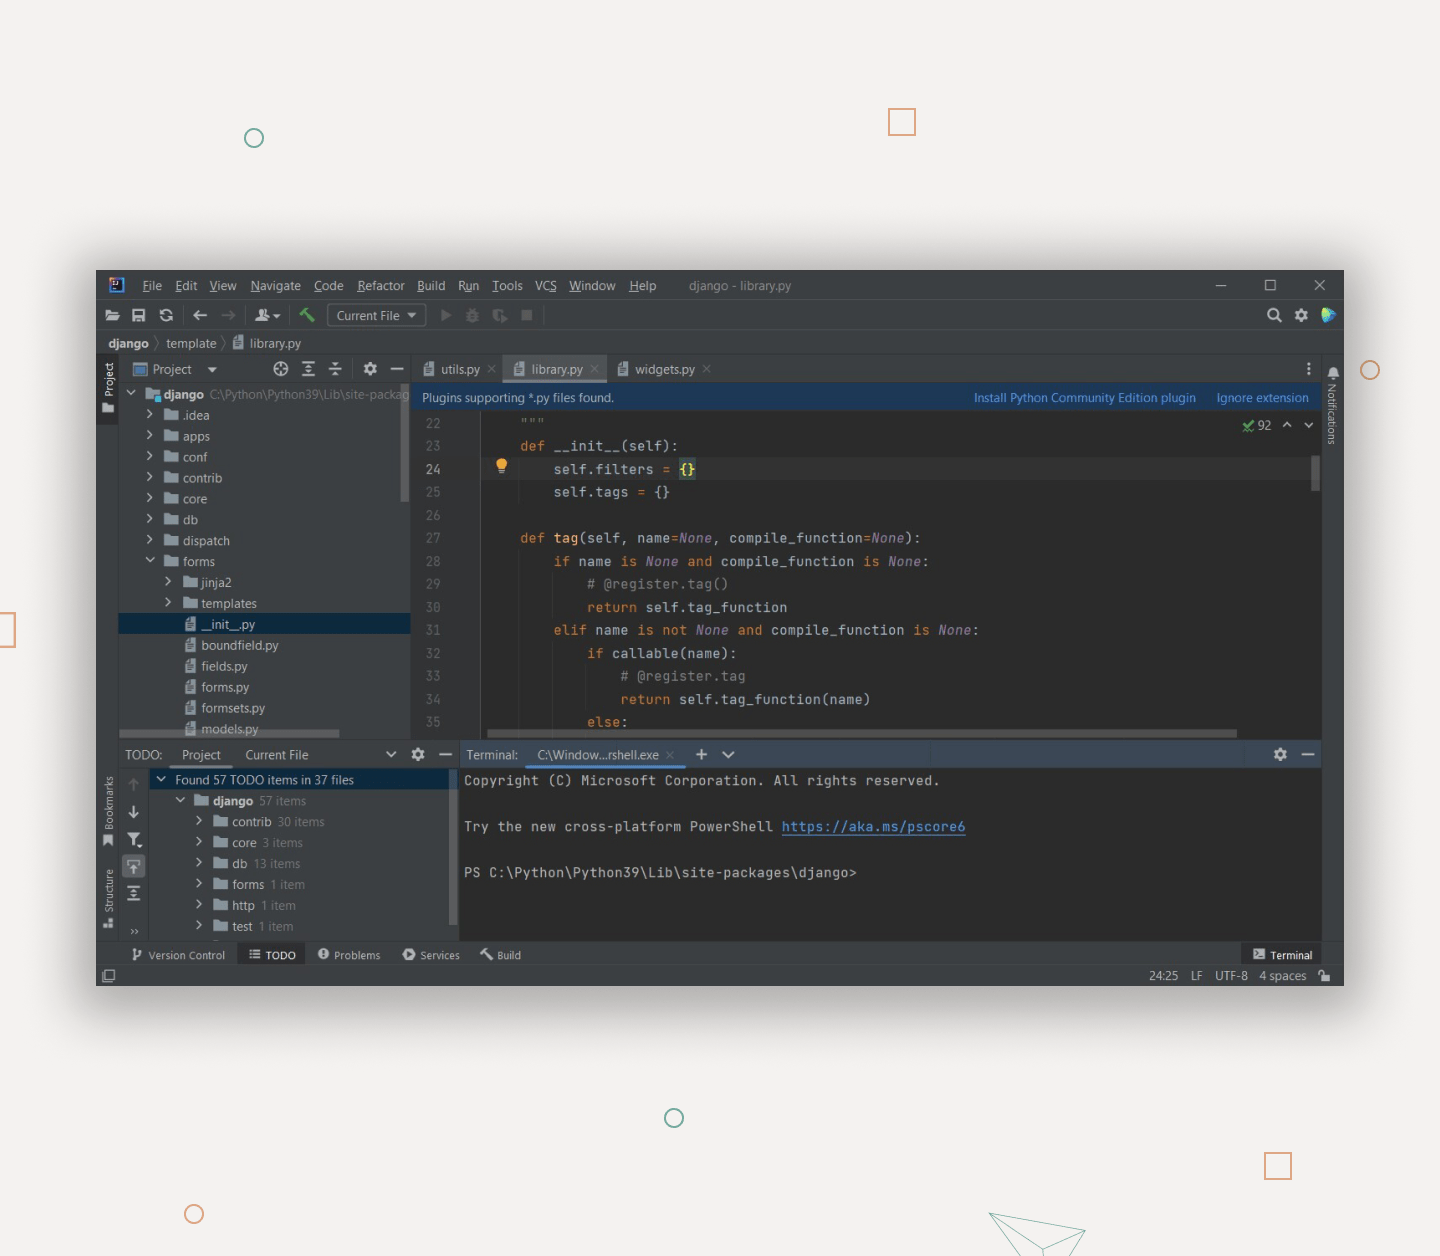Click the Search Everywhere magnifier icon
This screenshot has width=1440, height=1256.
(1274, 315)
